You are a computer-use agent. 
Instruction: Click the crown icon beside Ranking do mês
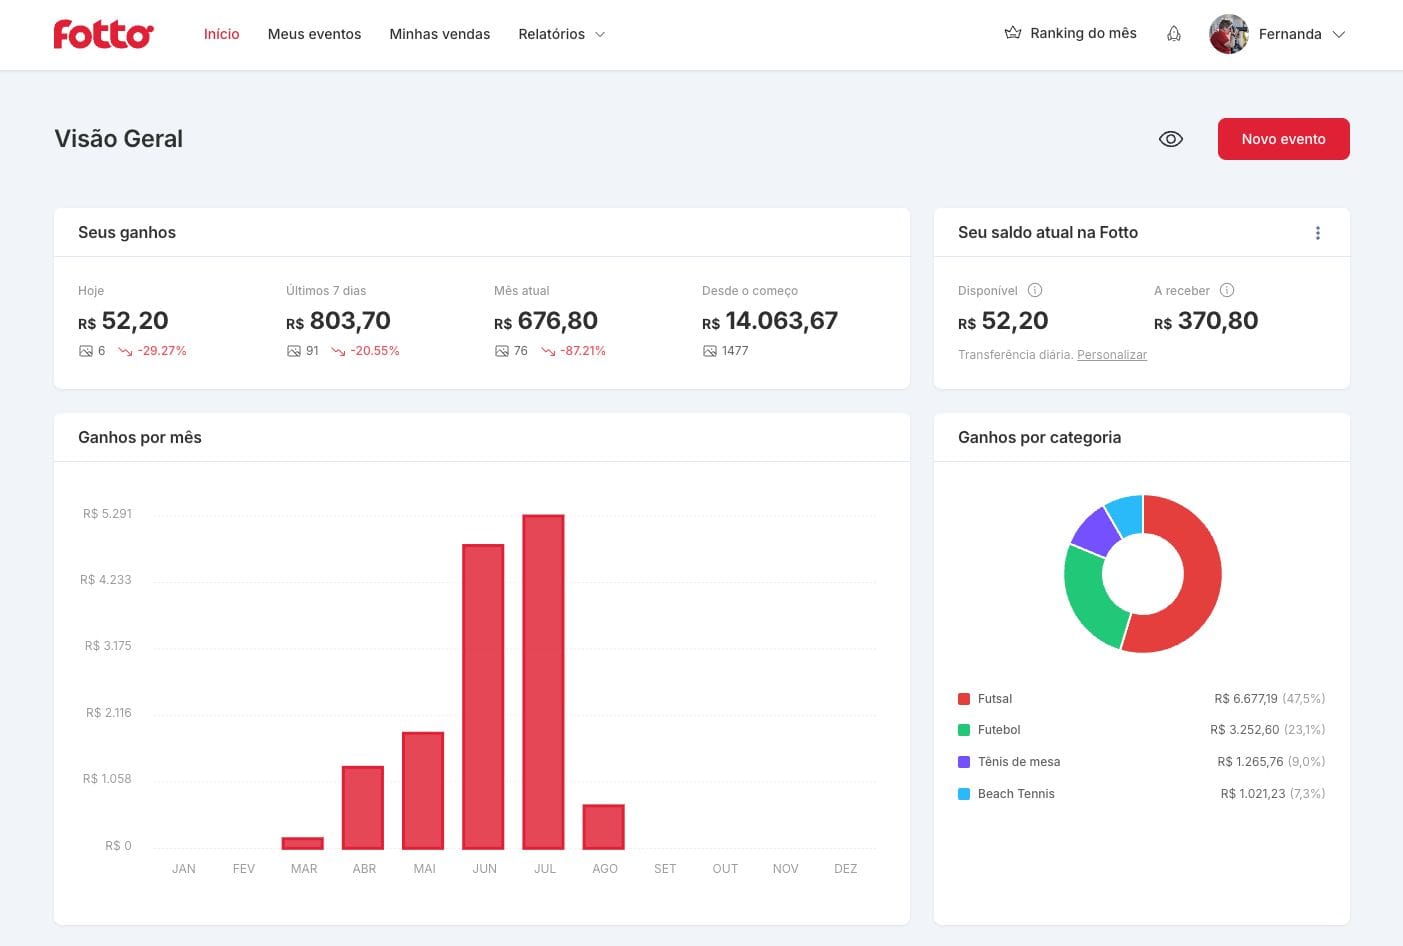1013,33
